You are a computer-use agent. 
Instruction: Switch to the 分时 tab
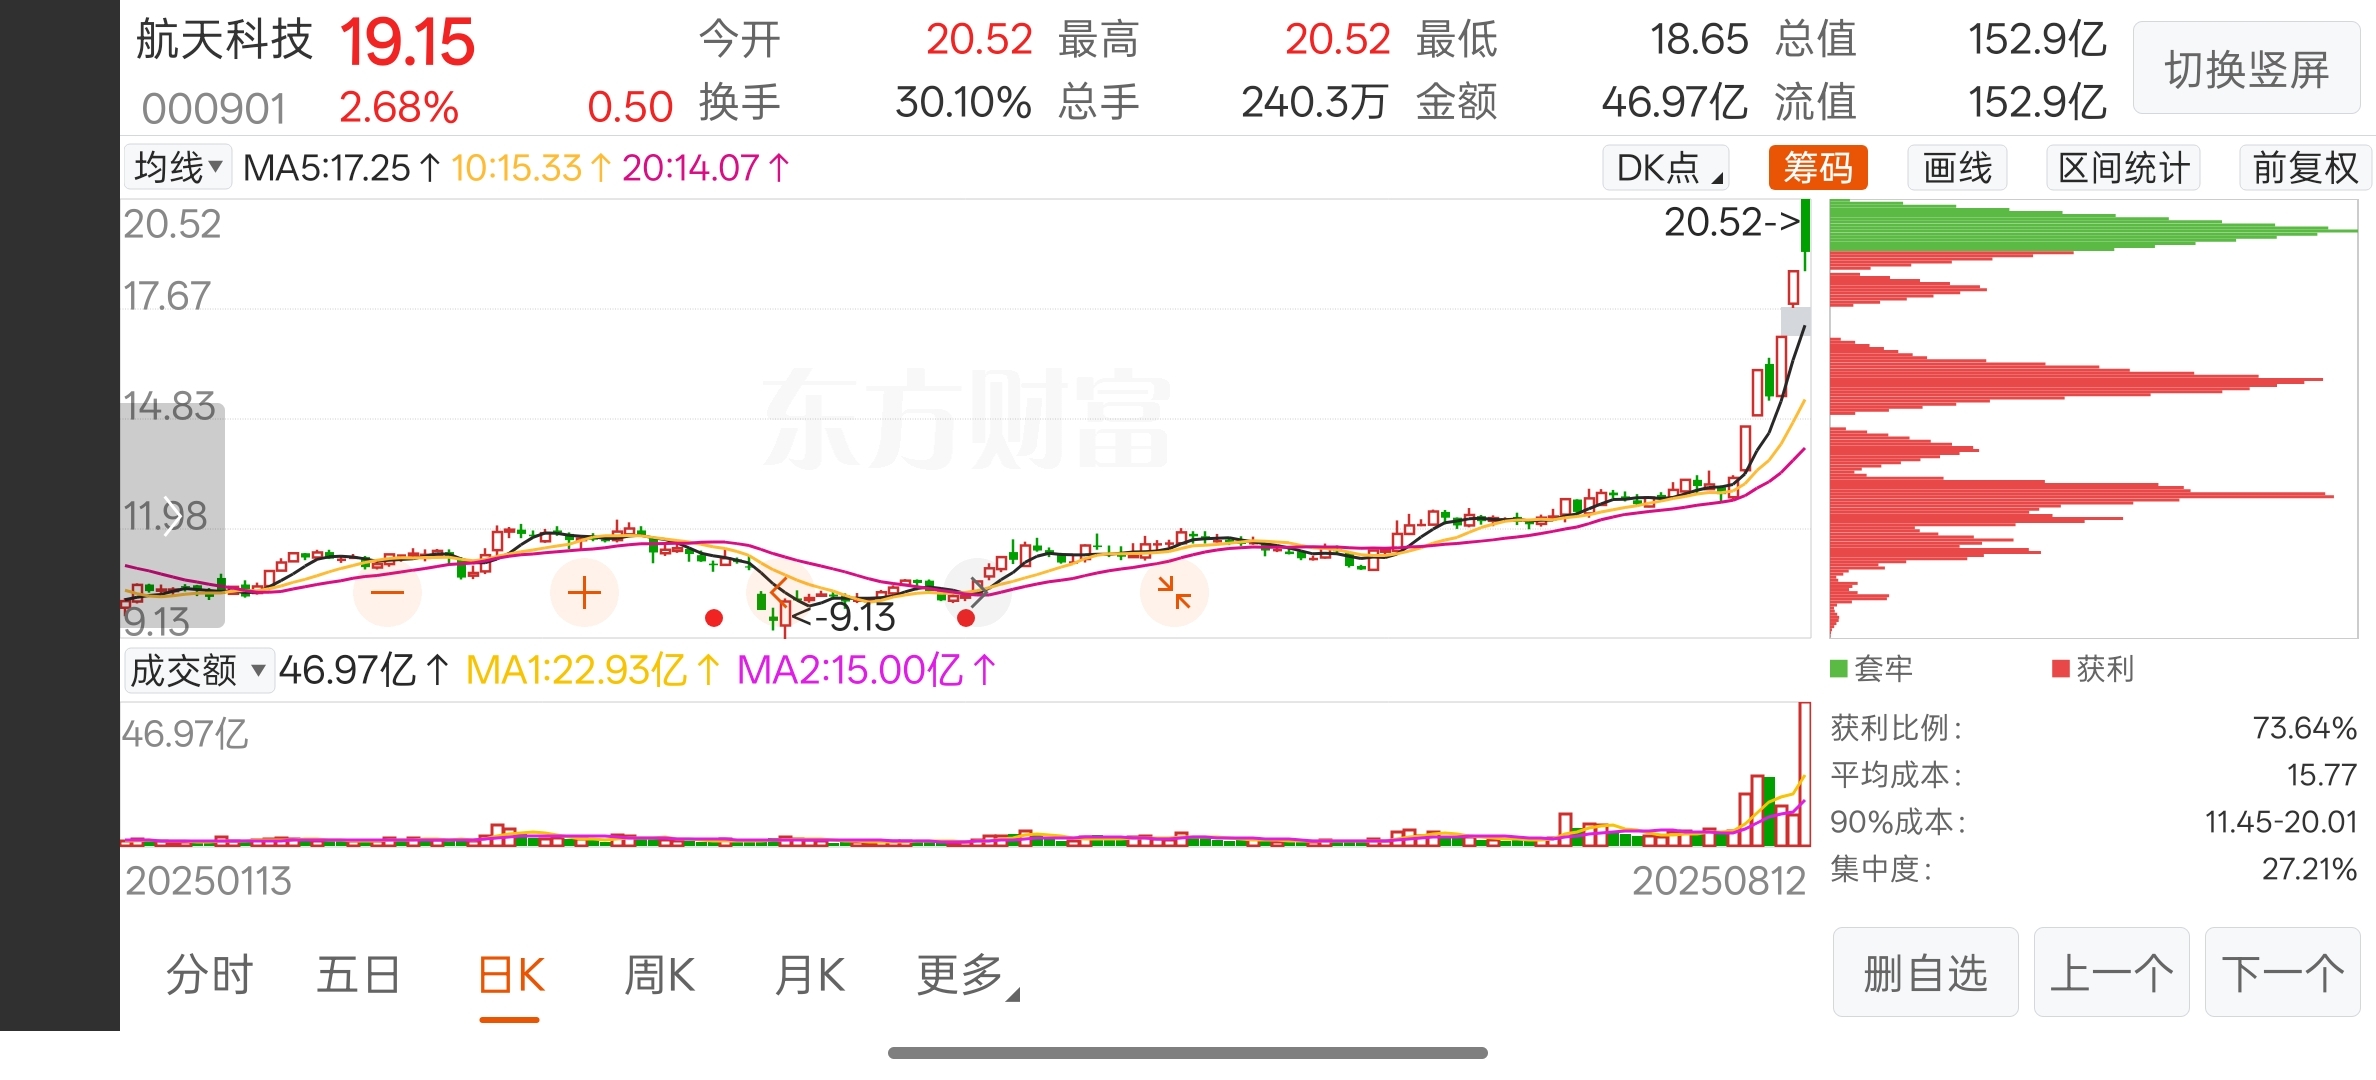(209, 975)
